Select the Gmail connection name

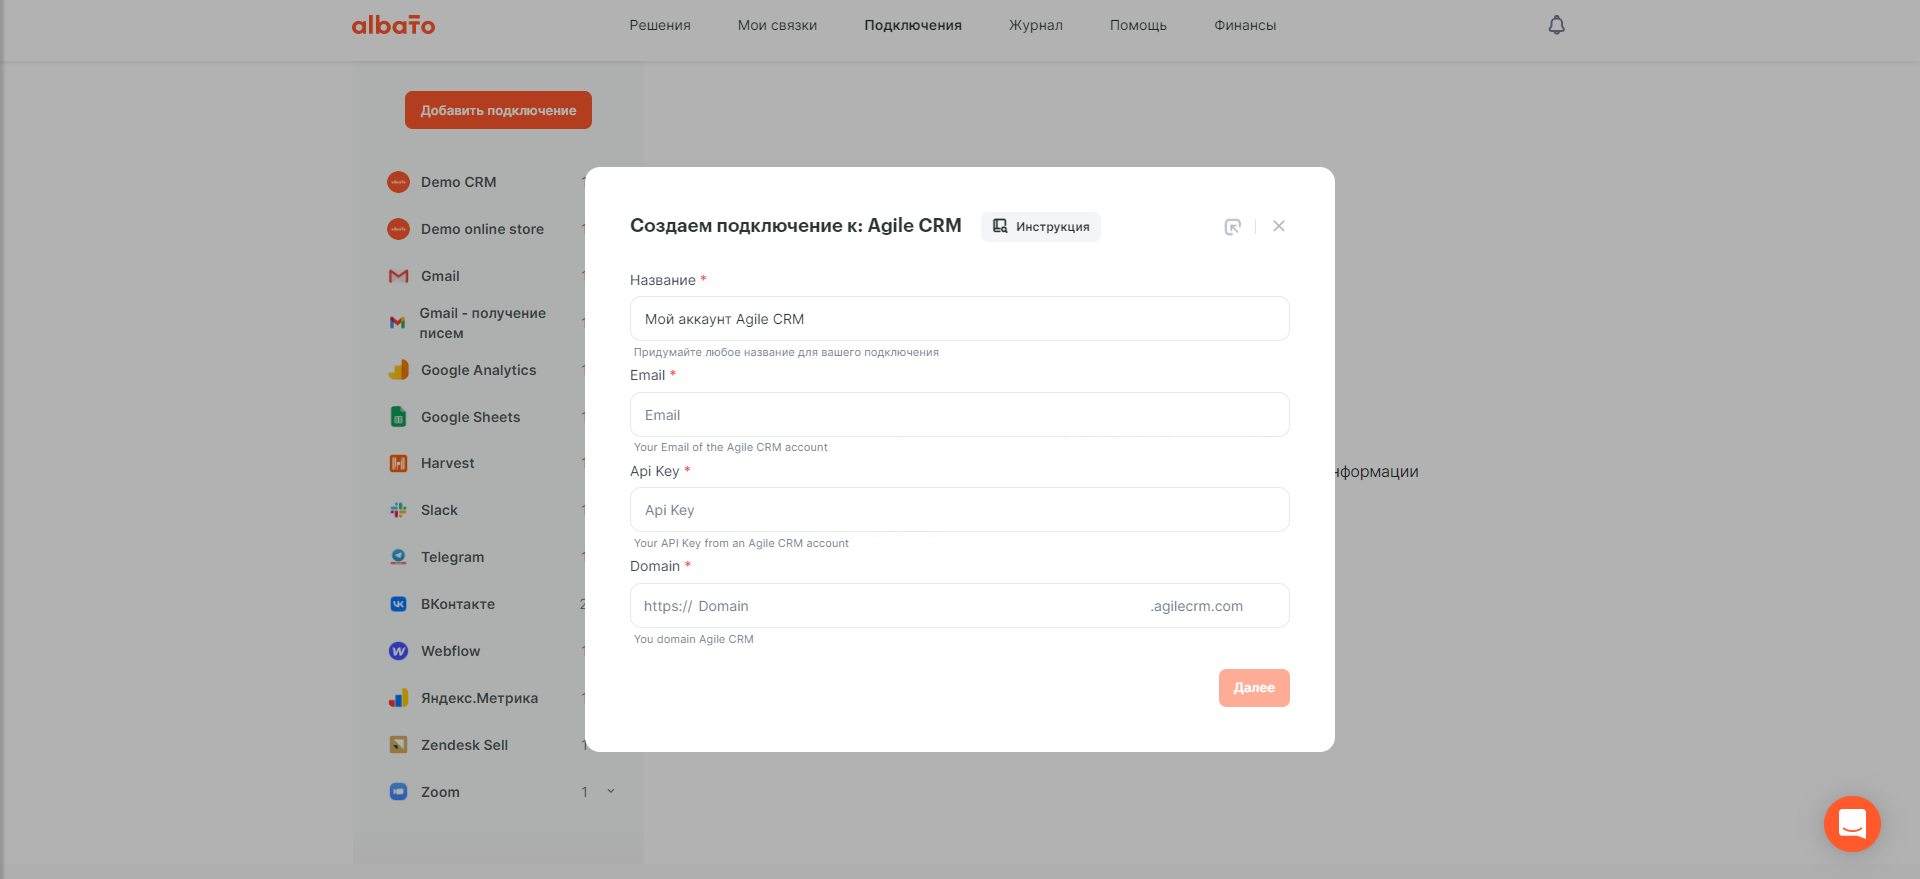tap(440, 276)
